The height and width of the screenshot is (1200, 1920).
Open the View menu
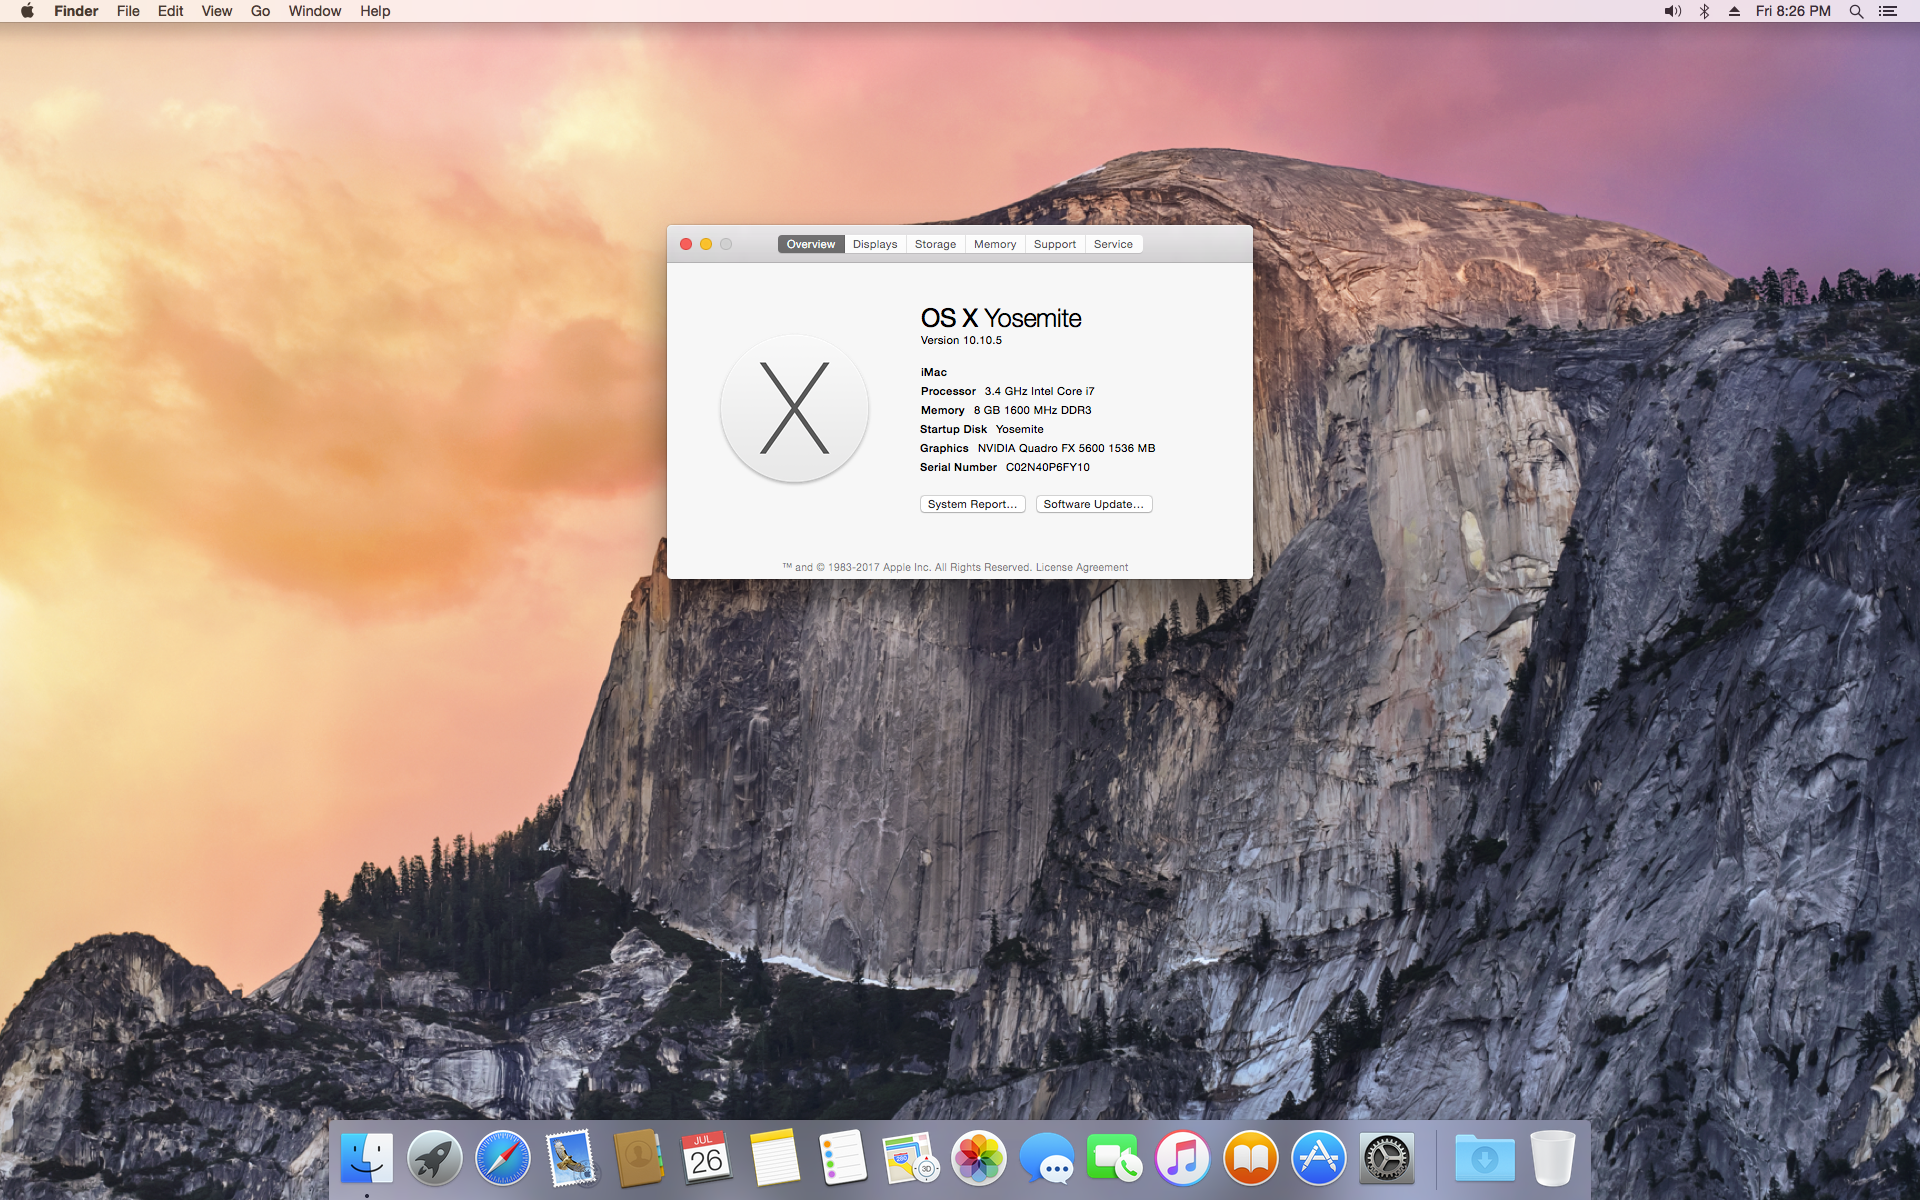217,11
